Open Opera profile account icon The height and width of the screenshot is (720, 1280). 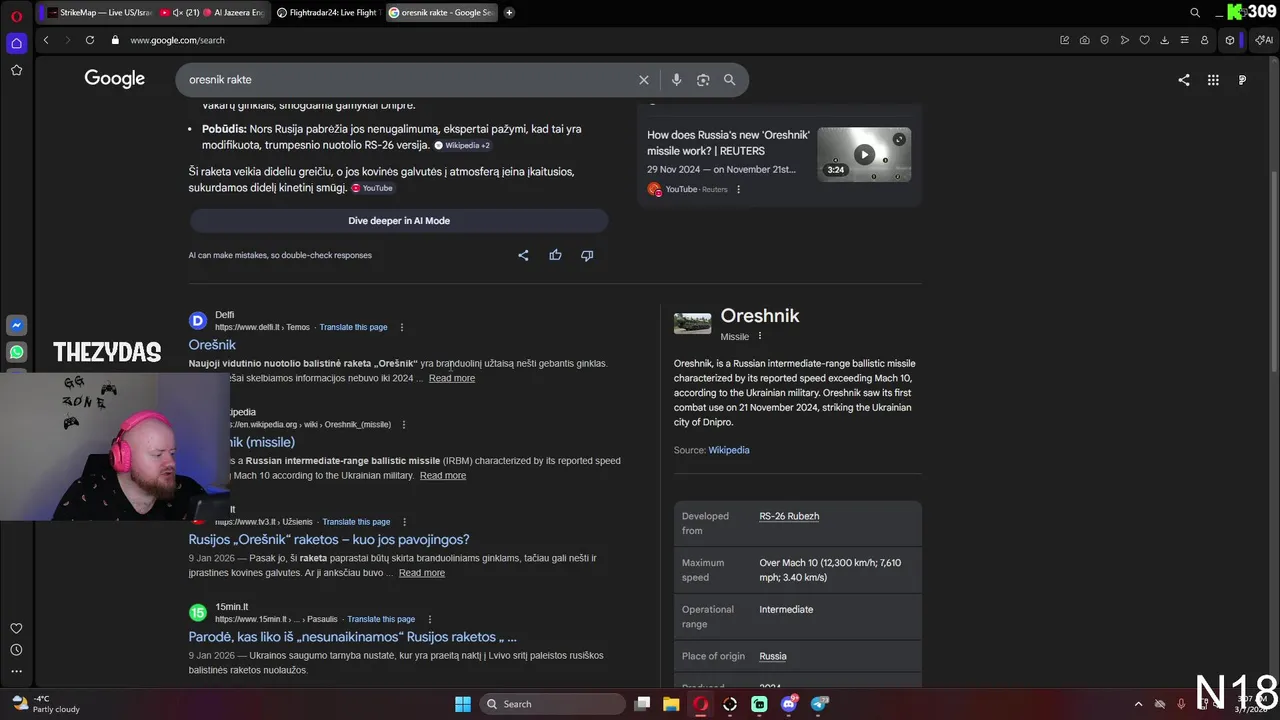tap(1204, 40)
